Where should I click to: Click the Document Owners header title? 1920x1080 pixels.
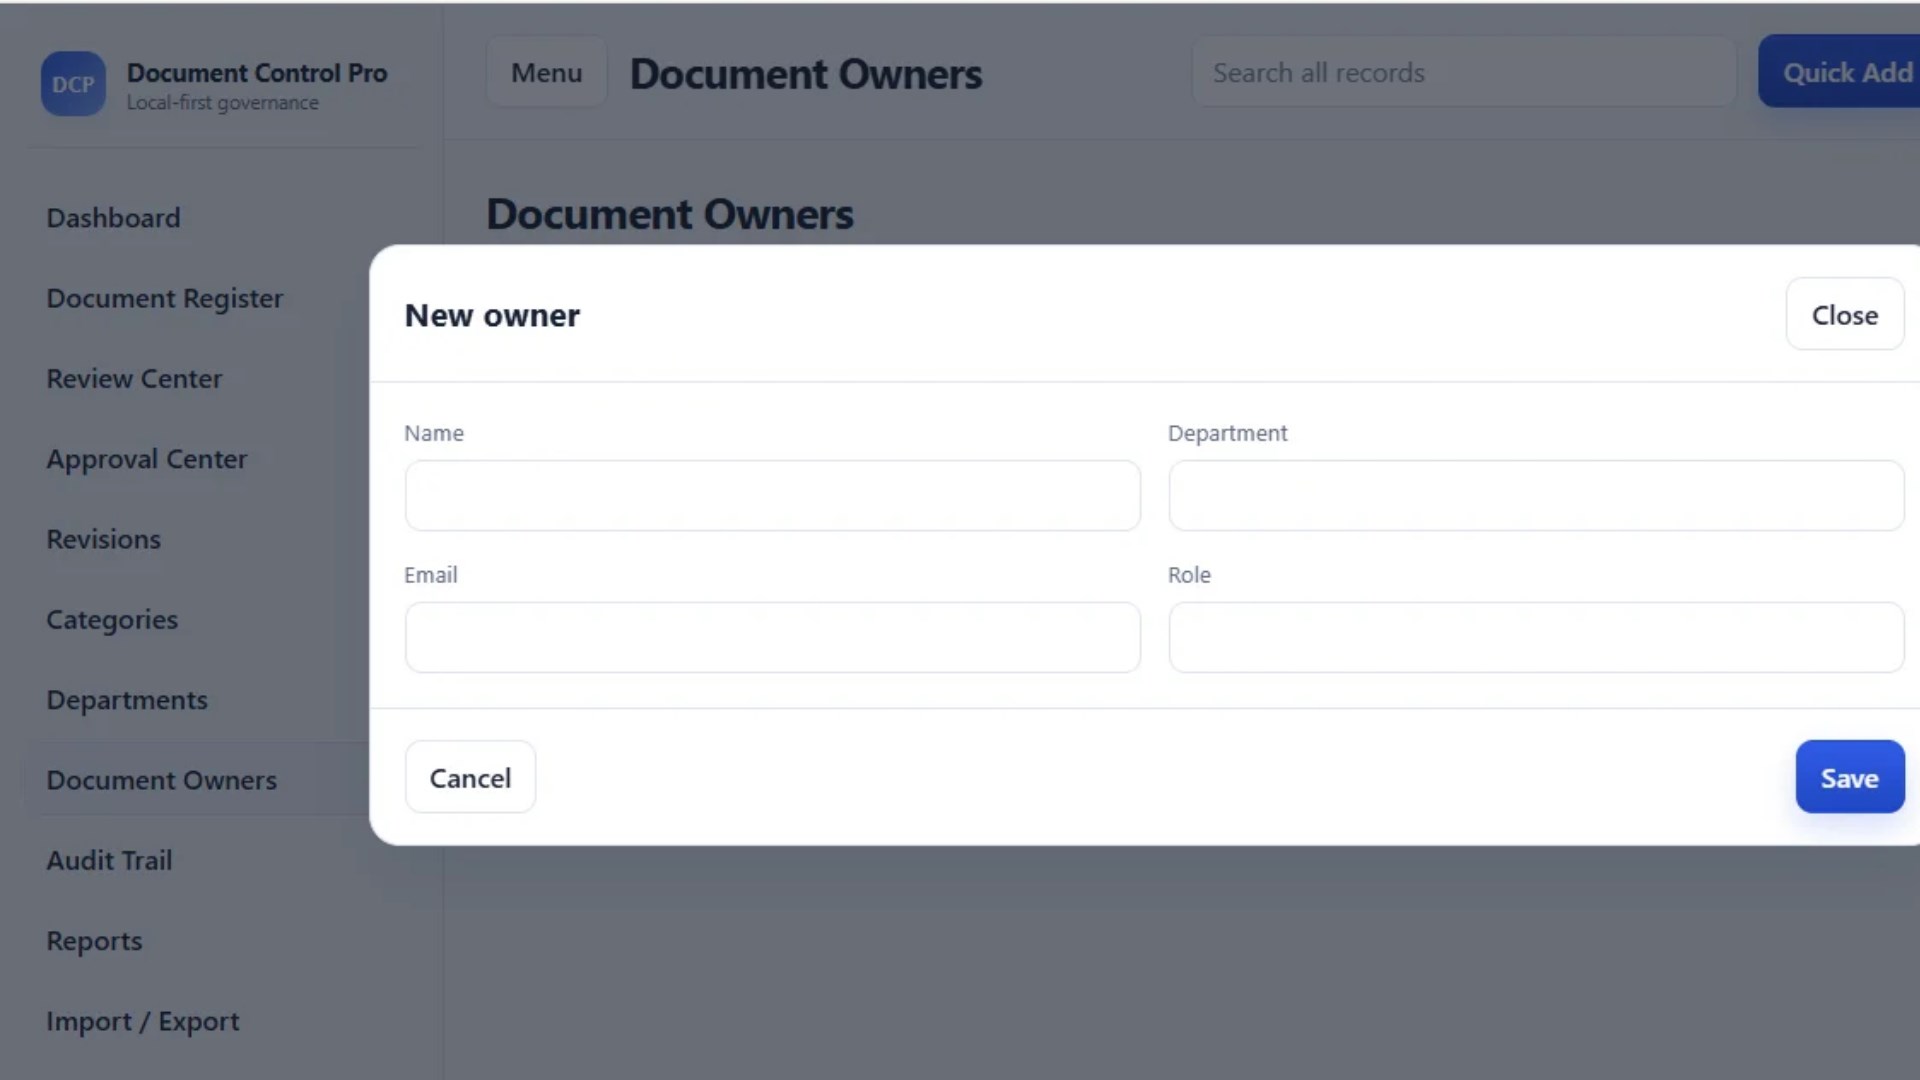pyautogui.click(x=806, y=74)
